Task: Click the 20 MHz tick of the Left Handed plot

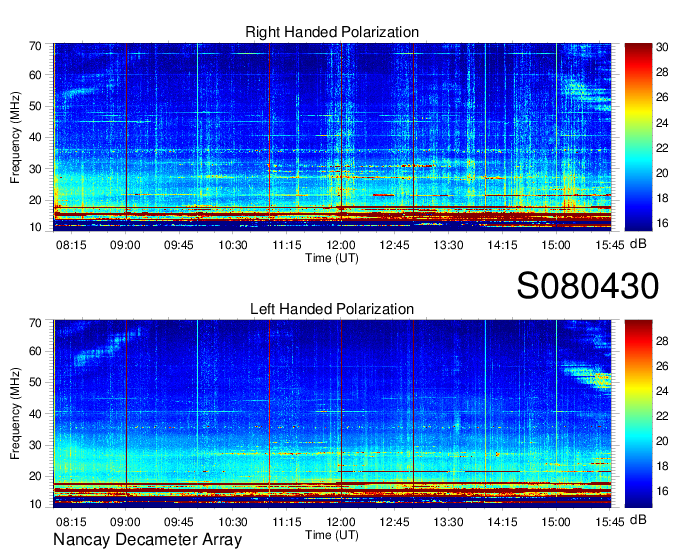Action: point(35,476)
